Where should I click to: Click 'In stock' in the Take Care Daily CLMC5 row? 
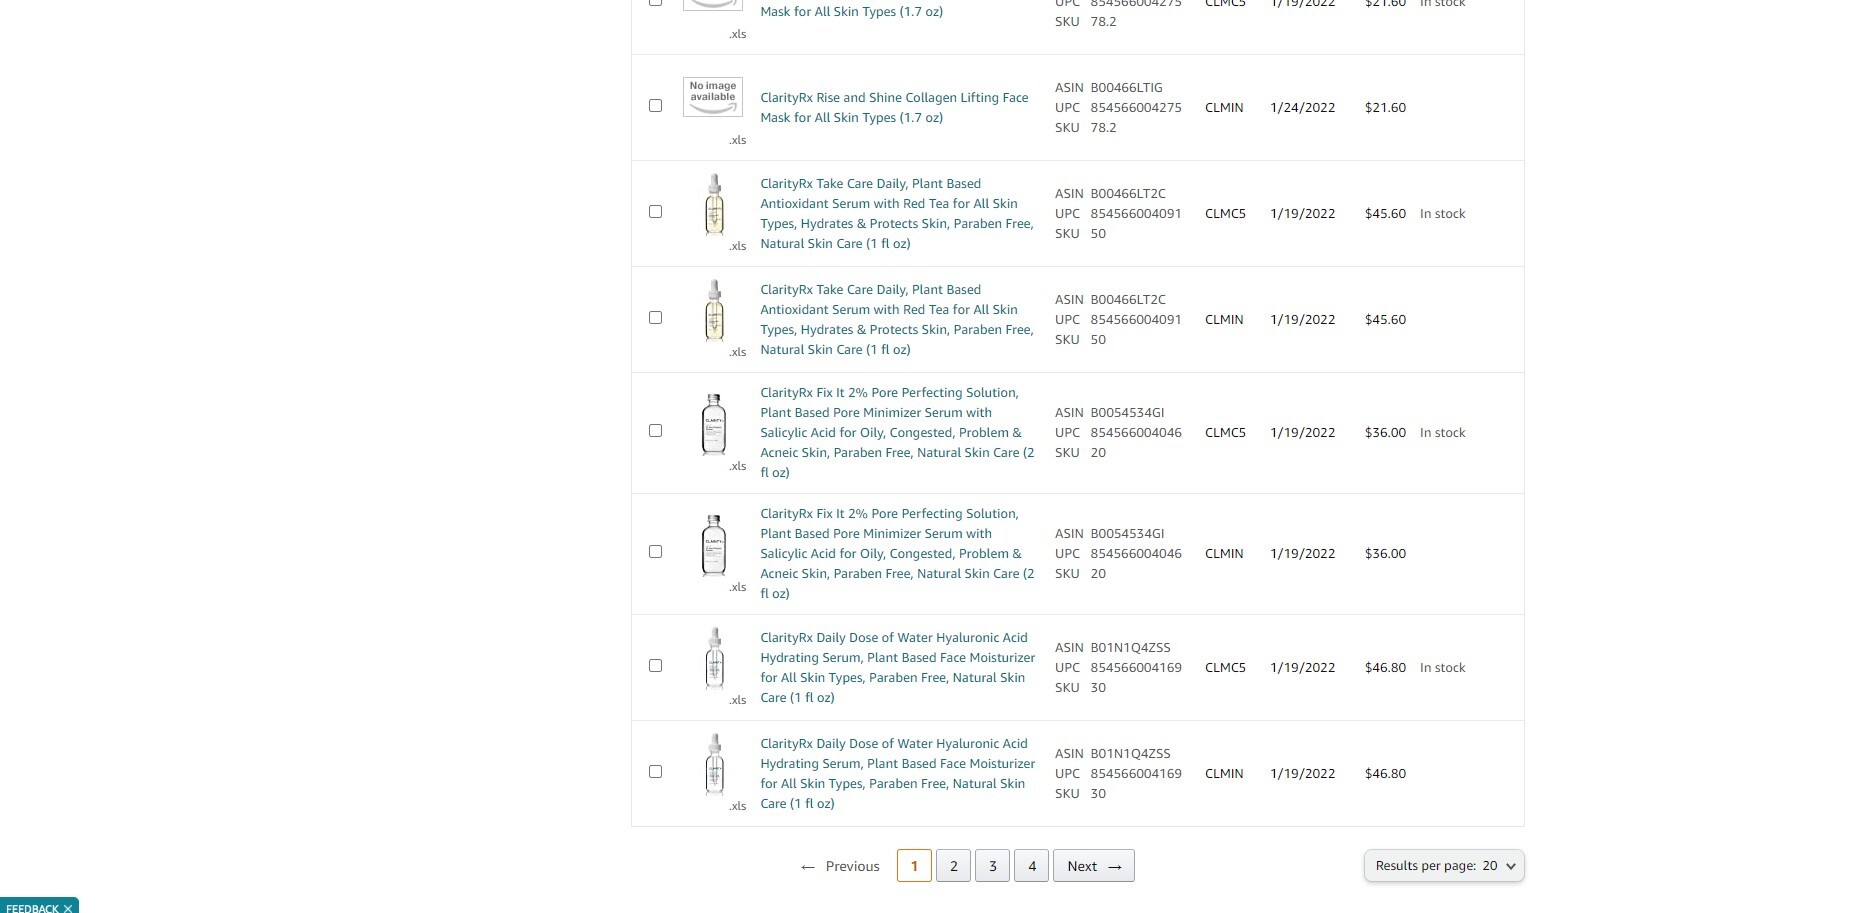(x=1442, y=213)
